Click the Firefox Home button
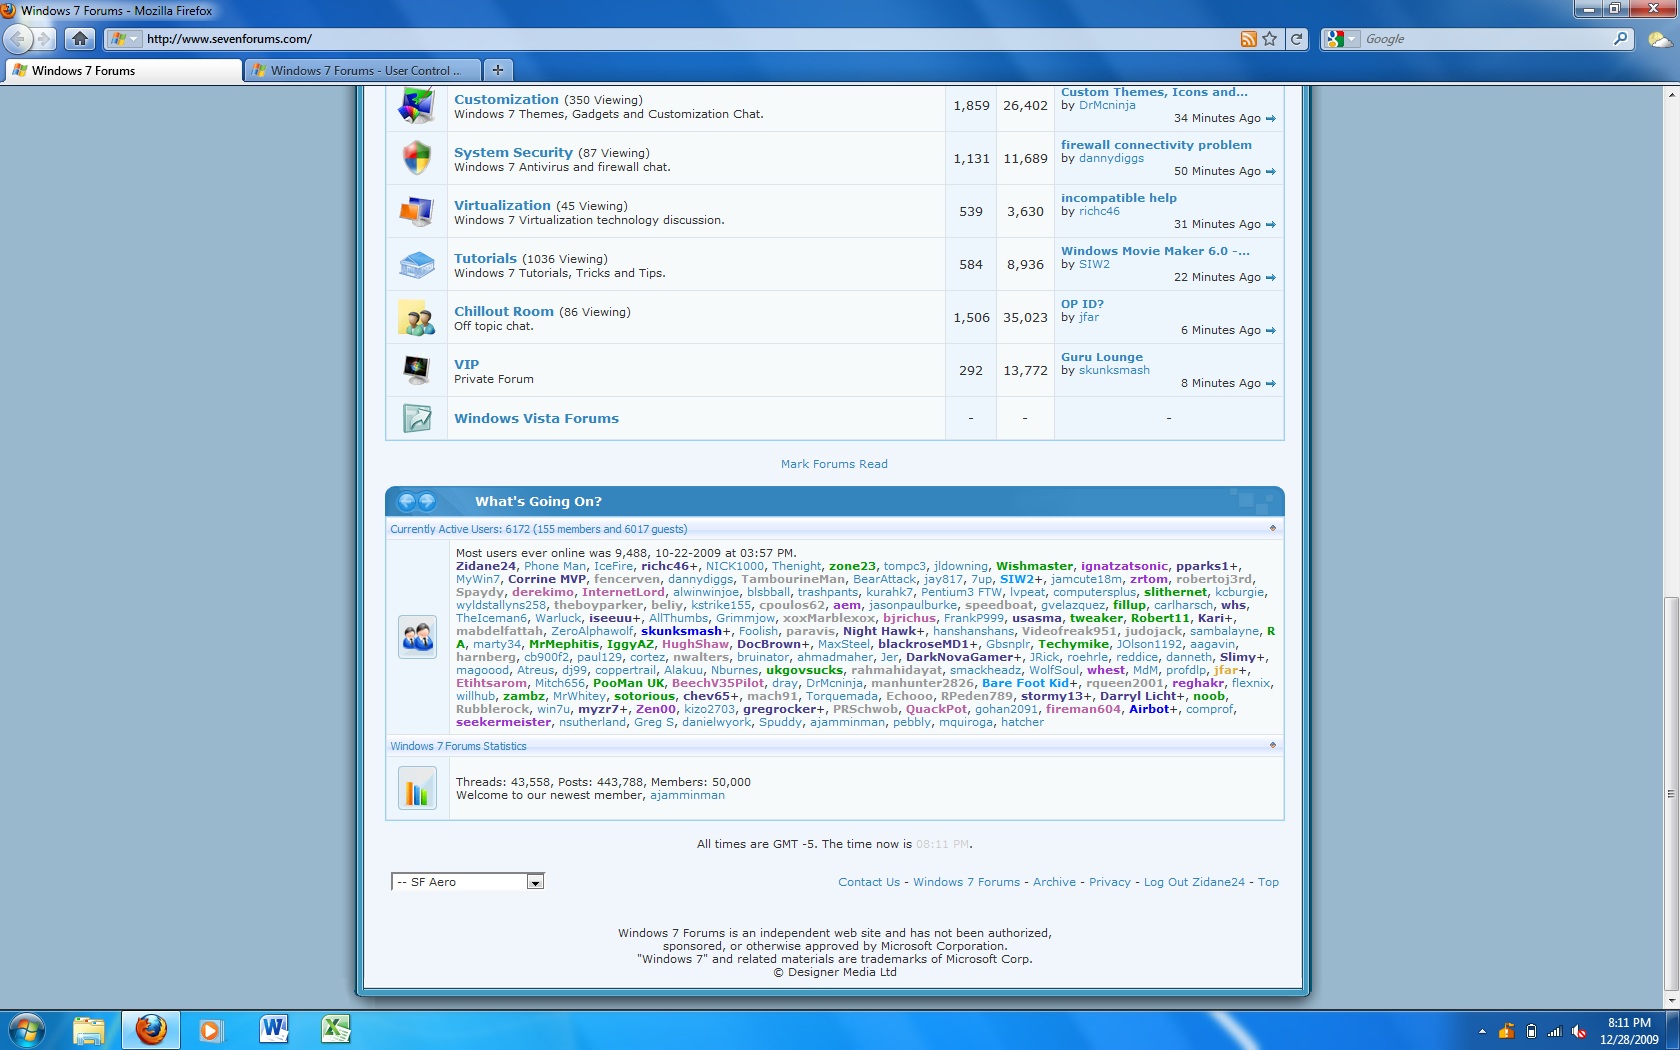 pos(80,39)
